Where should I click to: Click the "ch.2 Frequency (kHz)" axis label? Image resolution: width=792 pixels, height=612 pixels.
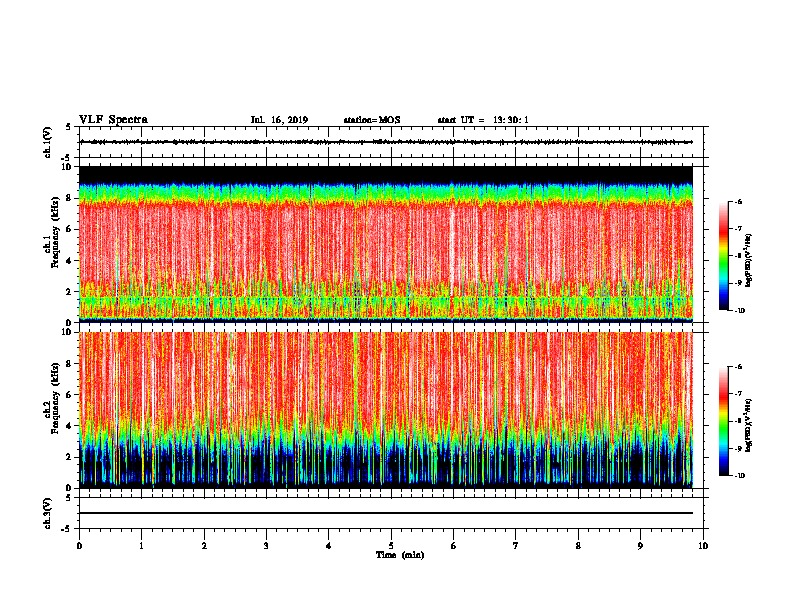(53, 398)
